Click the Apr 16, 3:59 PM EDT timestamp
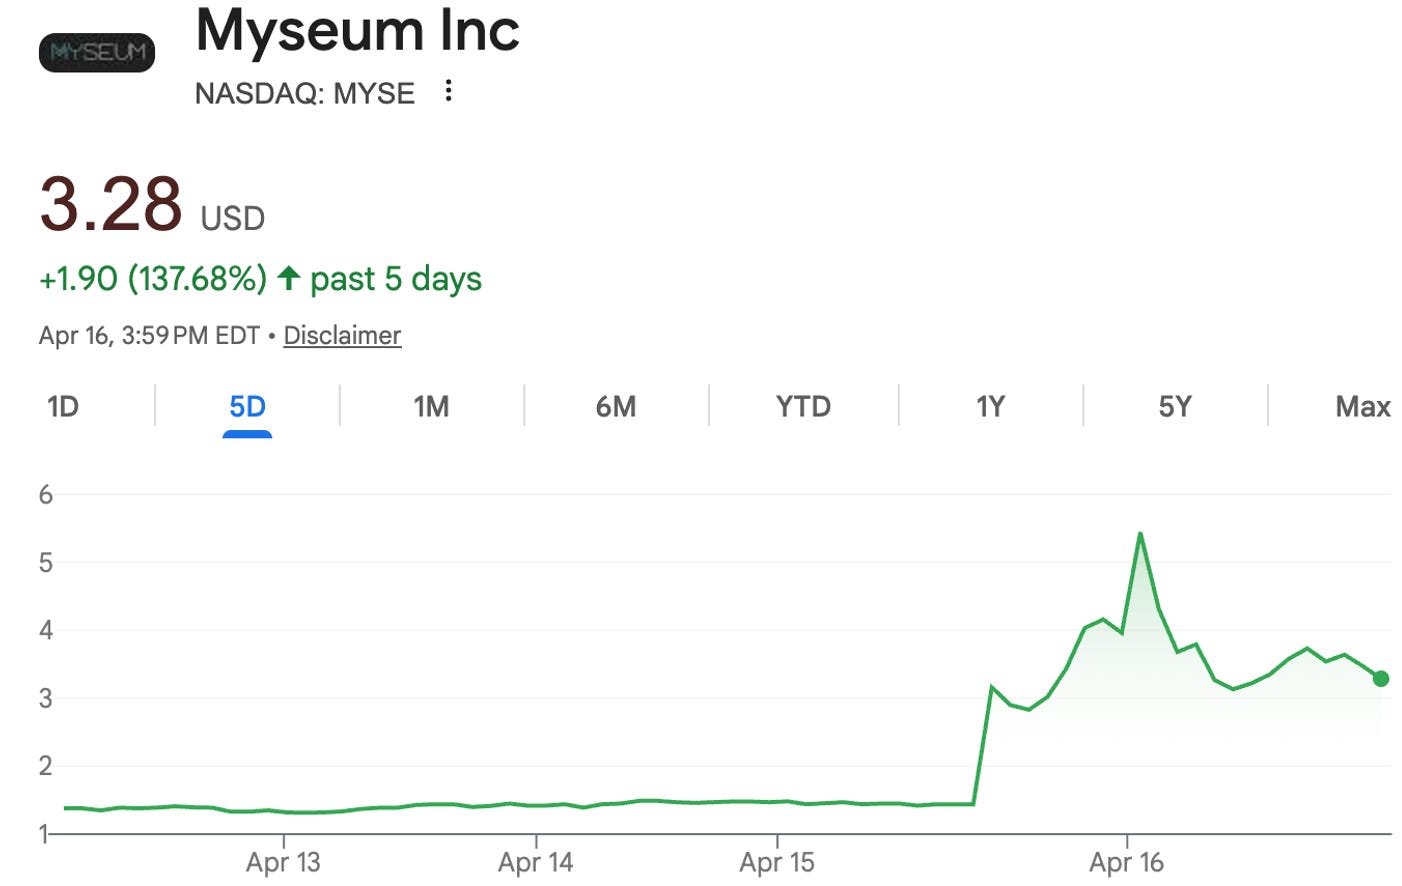1402x886 pixels. click(149, 335)
